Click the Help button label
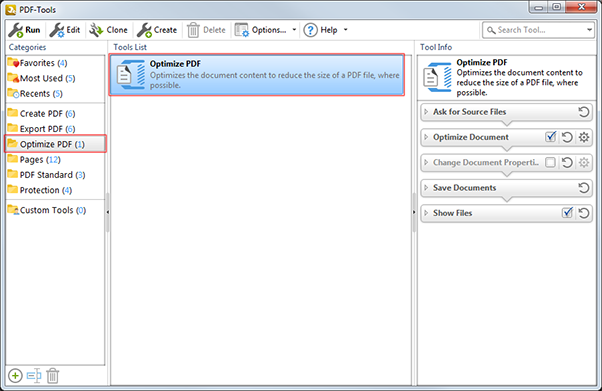The image size is (602, 391). (x=329, y=30)
